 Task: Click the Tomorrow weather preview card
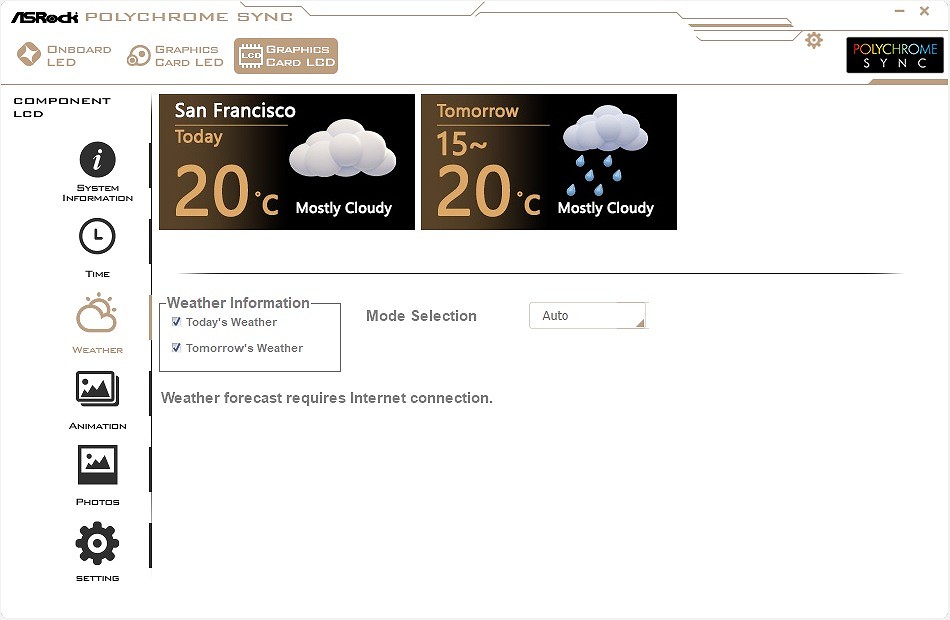pyautogui.click(x=549, y=162)
